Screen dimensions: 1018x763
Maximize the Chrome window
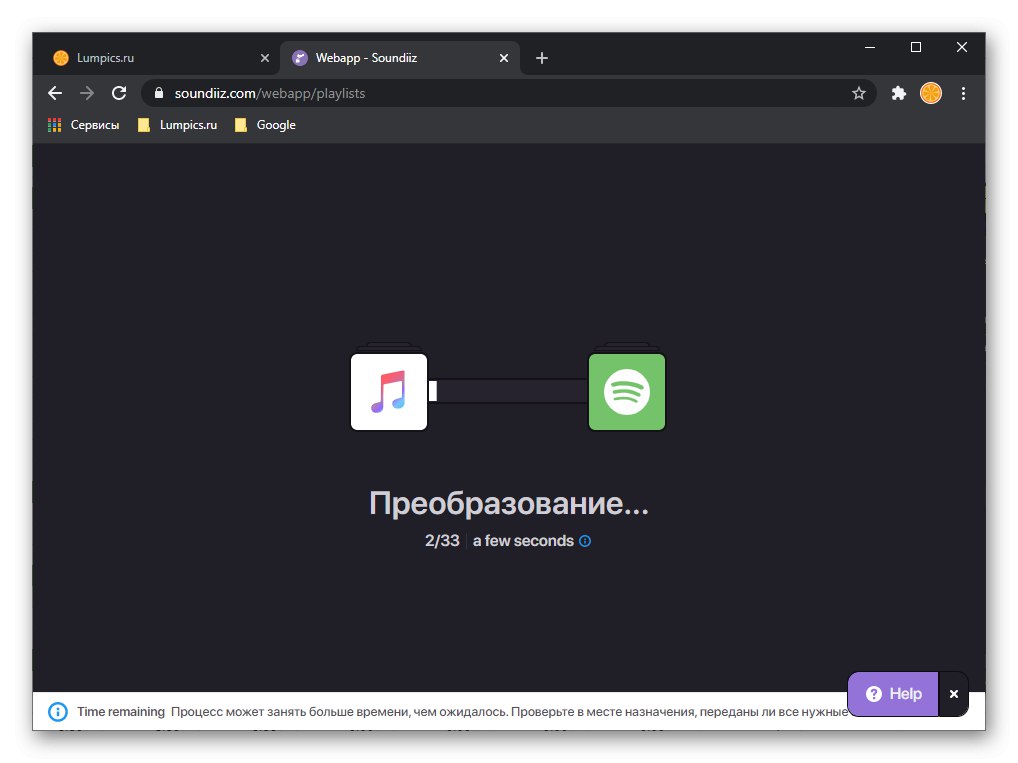coord(916,47)
